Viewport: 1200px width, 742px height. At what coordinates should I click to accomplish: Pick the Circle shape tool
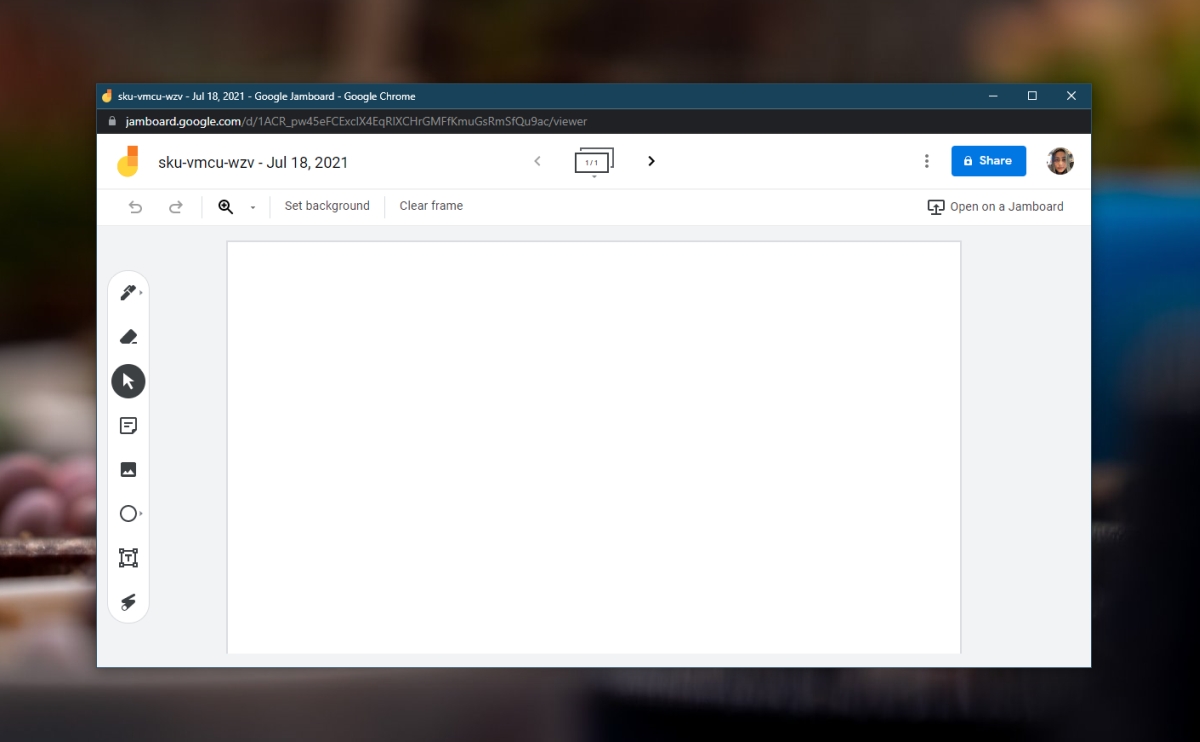pos(128,513)
